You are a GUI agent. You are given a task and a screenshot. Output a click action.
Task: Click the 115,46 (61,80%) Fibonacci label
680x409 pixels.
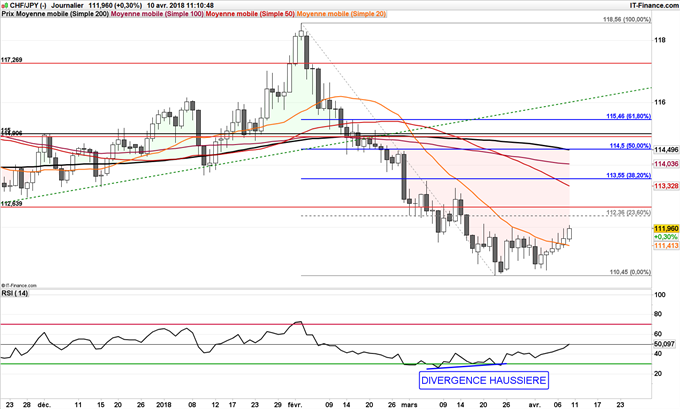click(x=628, y=116)
